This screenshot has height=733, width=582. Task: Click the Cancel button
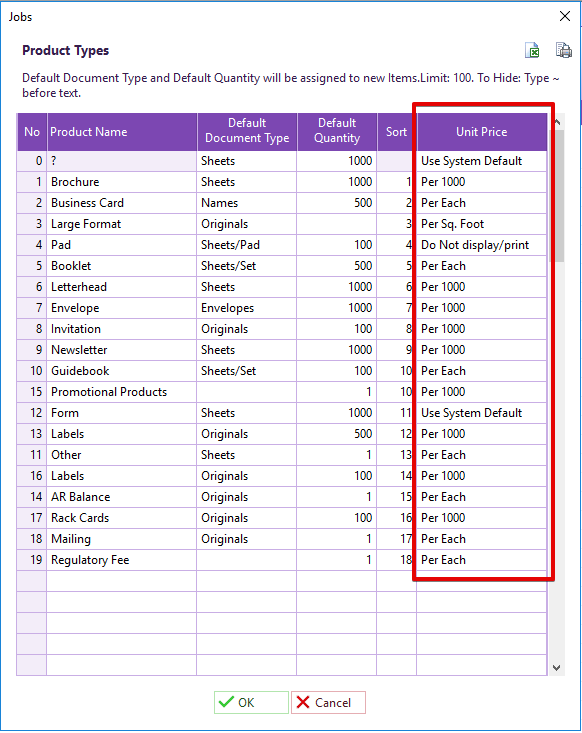click(x=328, y=702)
